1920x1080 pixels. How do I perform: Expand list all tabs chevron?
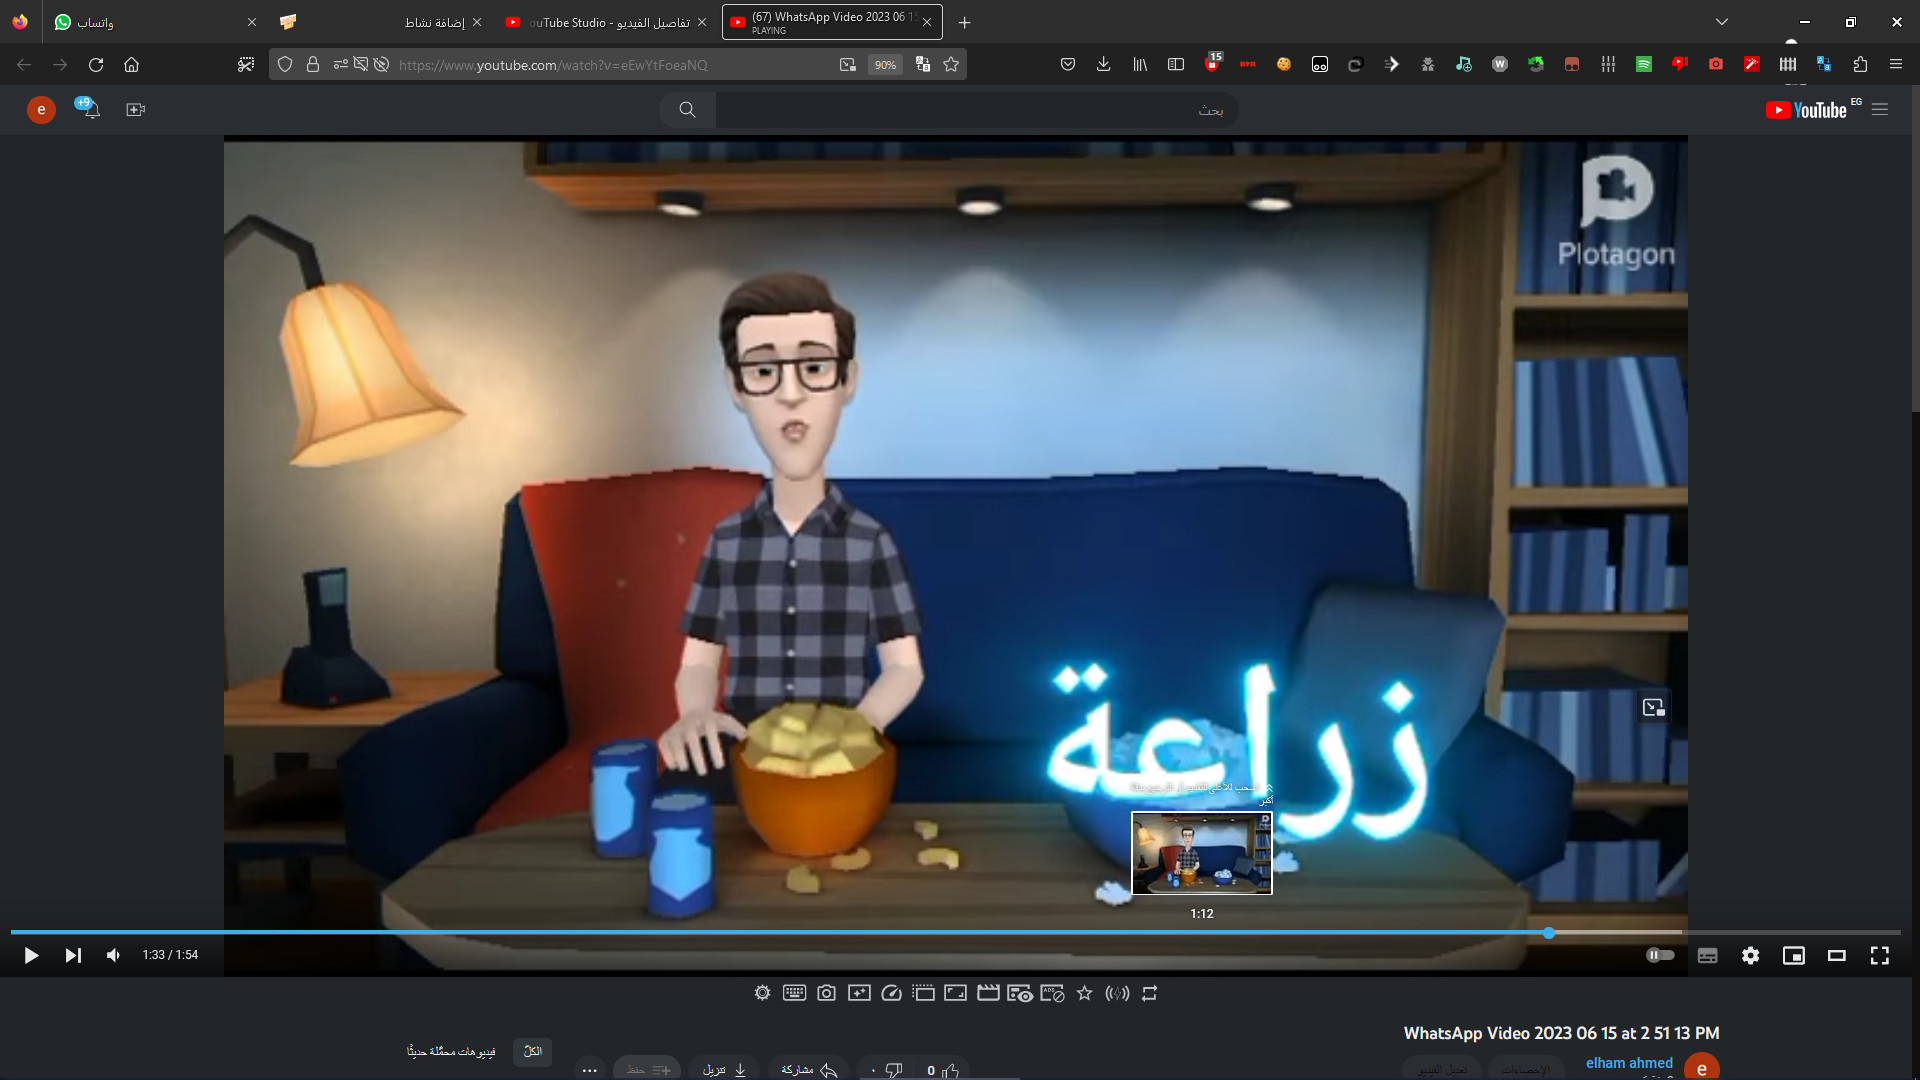click(x=1722, y=22)
